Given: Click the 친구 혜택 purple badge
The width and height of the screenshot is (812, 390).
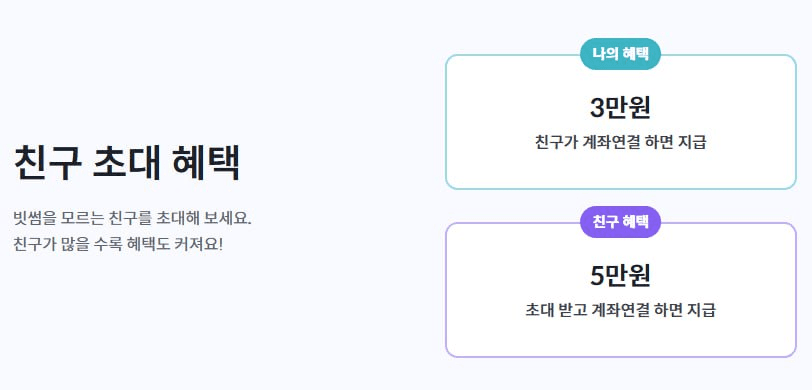Looking at the screenshot, I should pos(620,222).
